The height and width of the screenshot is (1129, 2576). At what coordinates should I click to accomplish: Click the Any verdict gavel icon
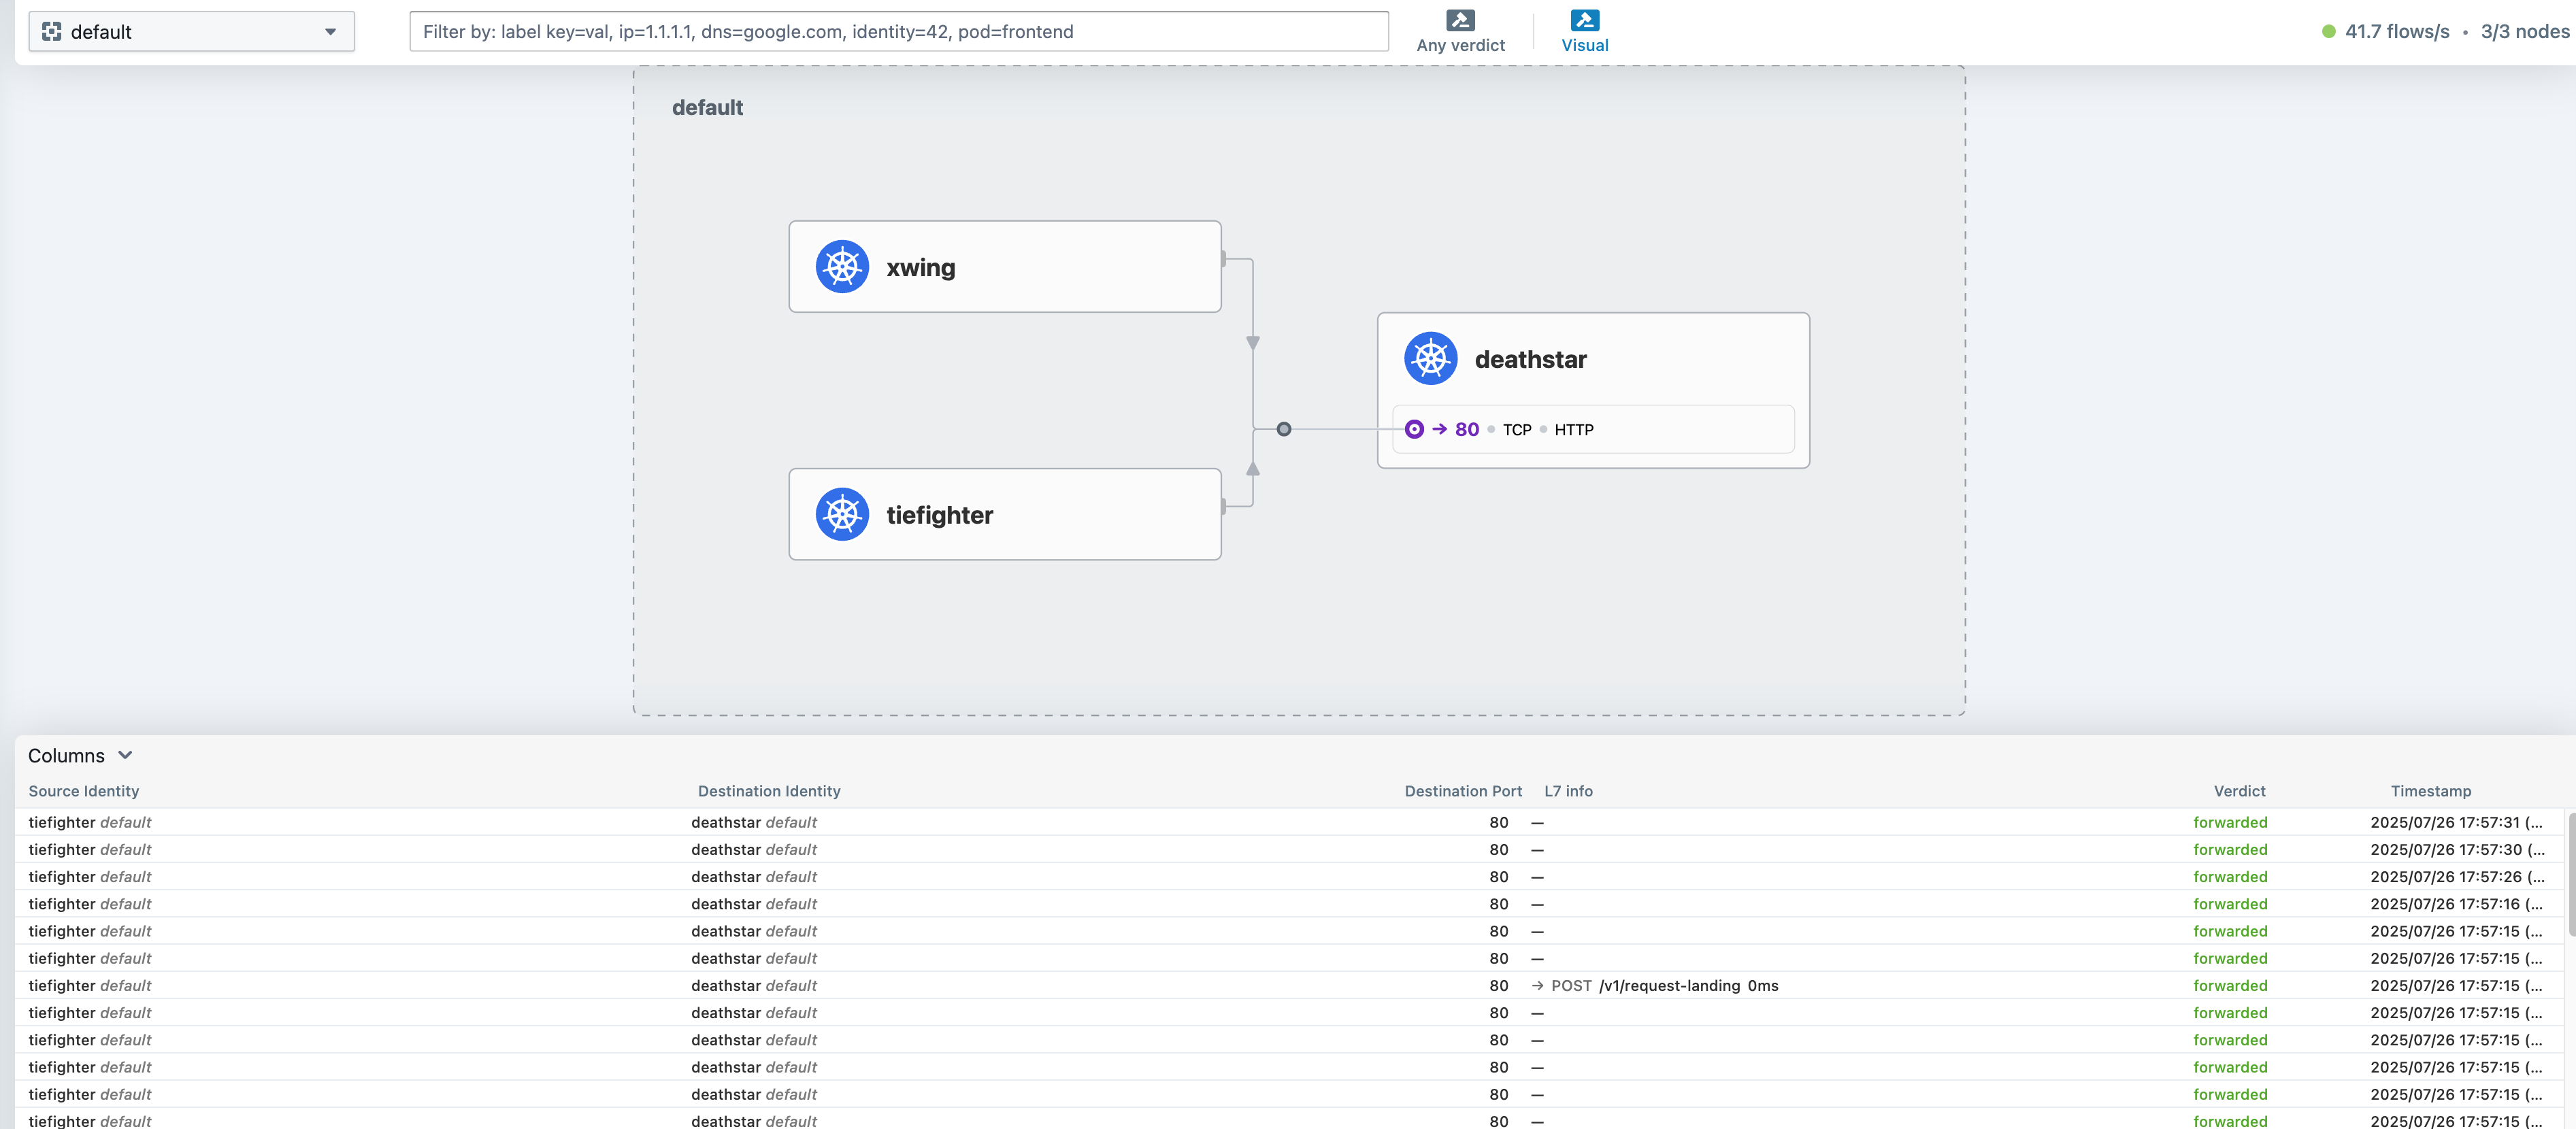[x=1460, y=20]
